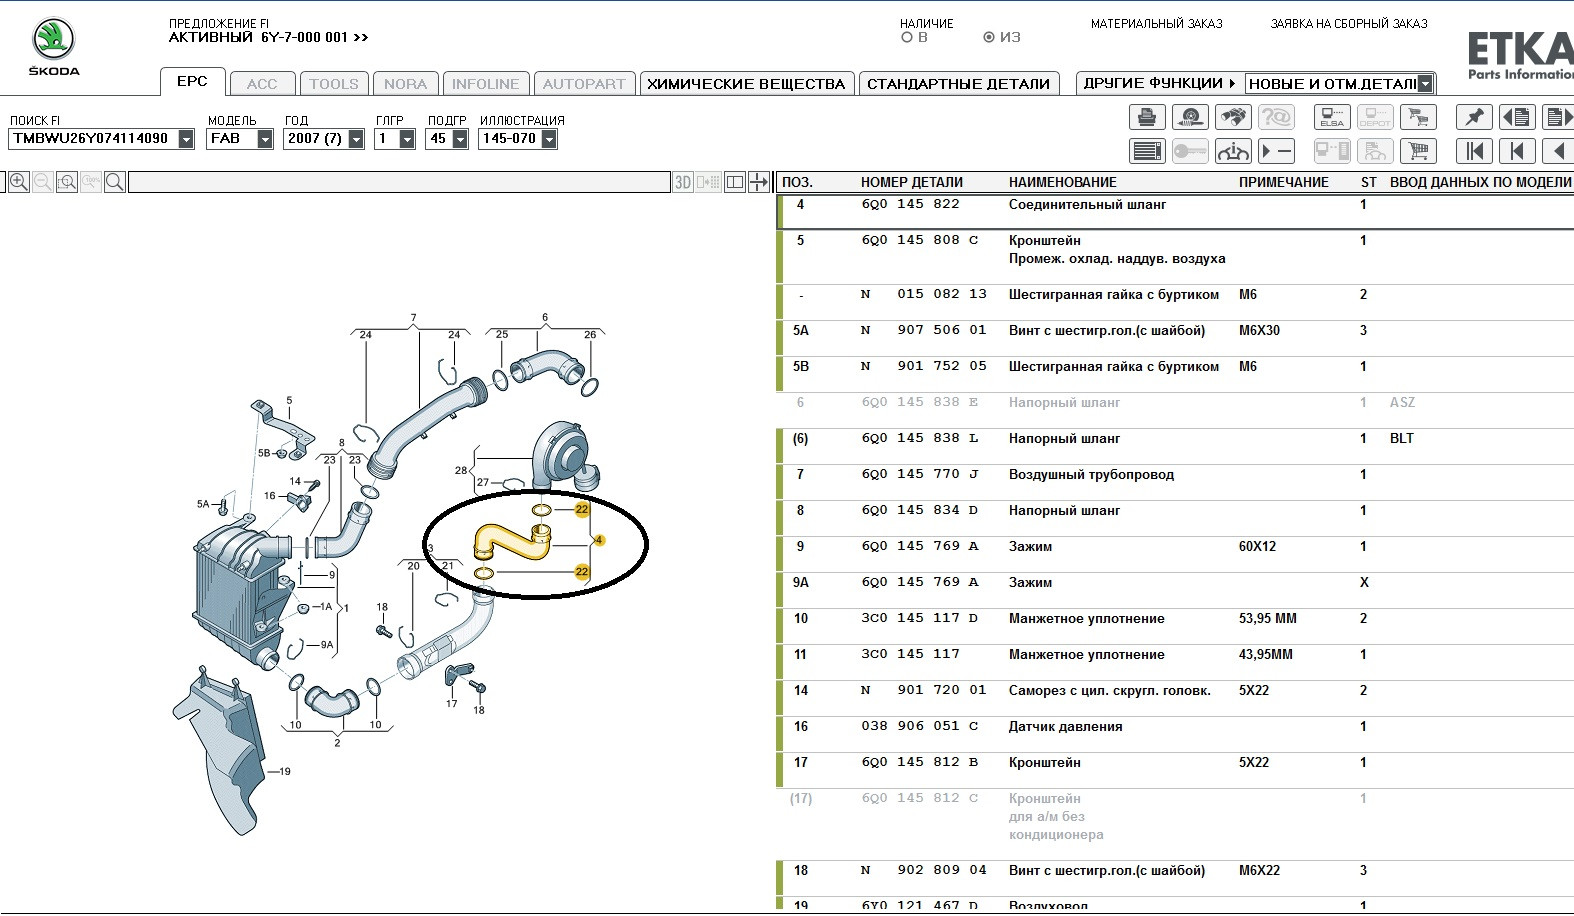
Task: Click the panel divider arrow icon
Action: tap(759, 182)
